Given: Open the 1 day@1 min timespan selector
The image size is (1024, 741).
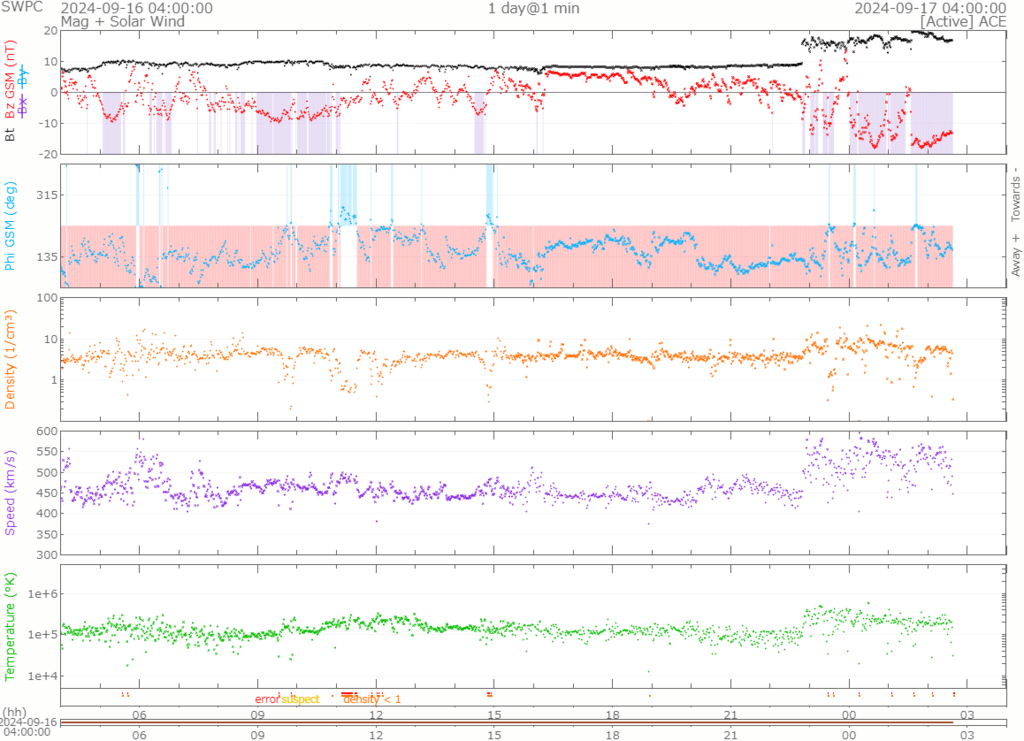Looking at the screenshot, I should [532, 8].
